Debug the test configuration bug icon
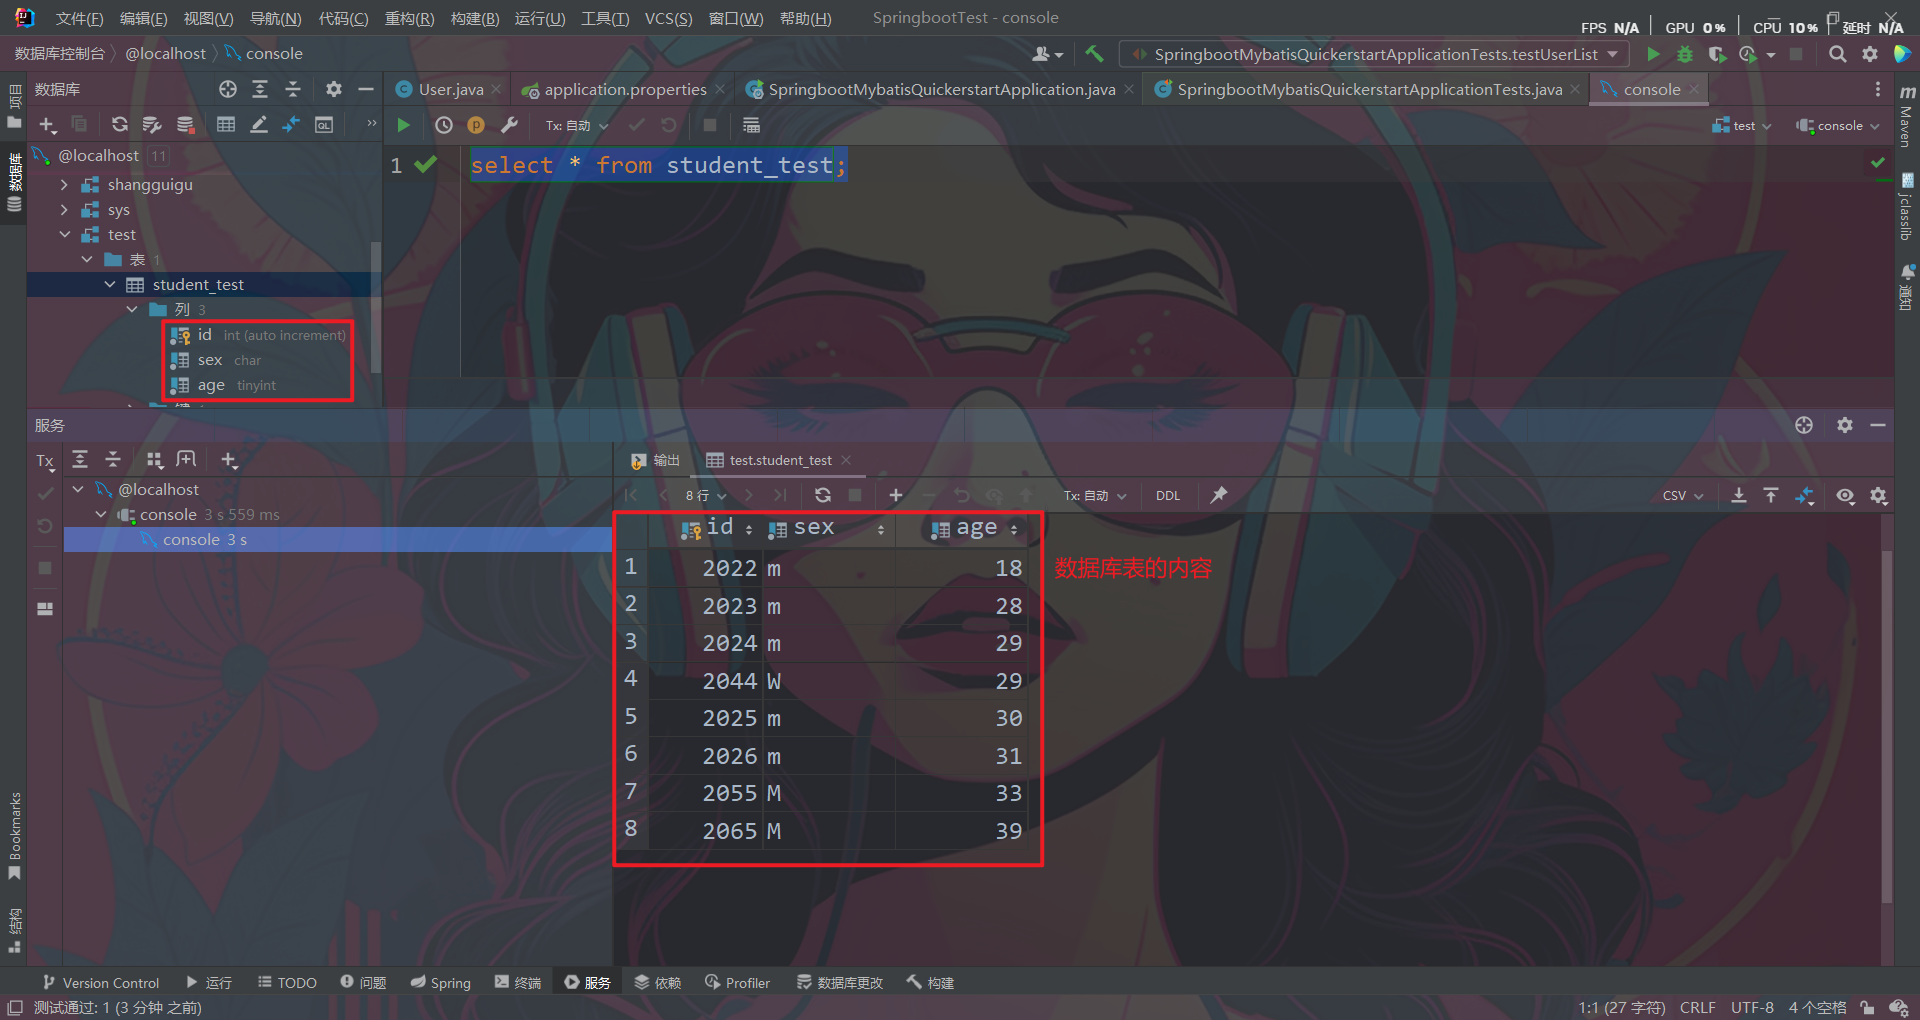 pyautogui.click(x=1685, y=54)
